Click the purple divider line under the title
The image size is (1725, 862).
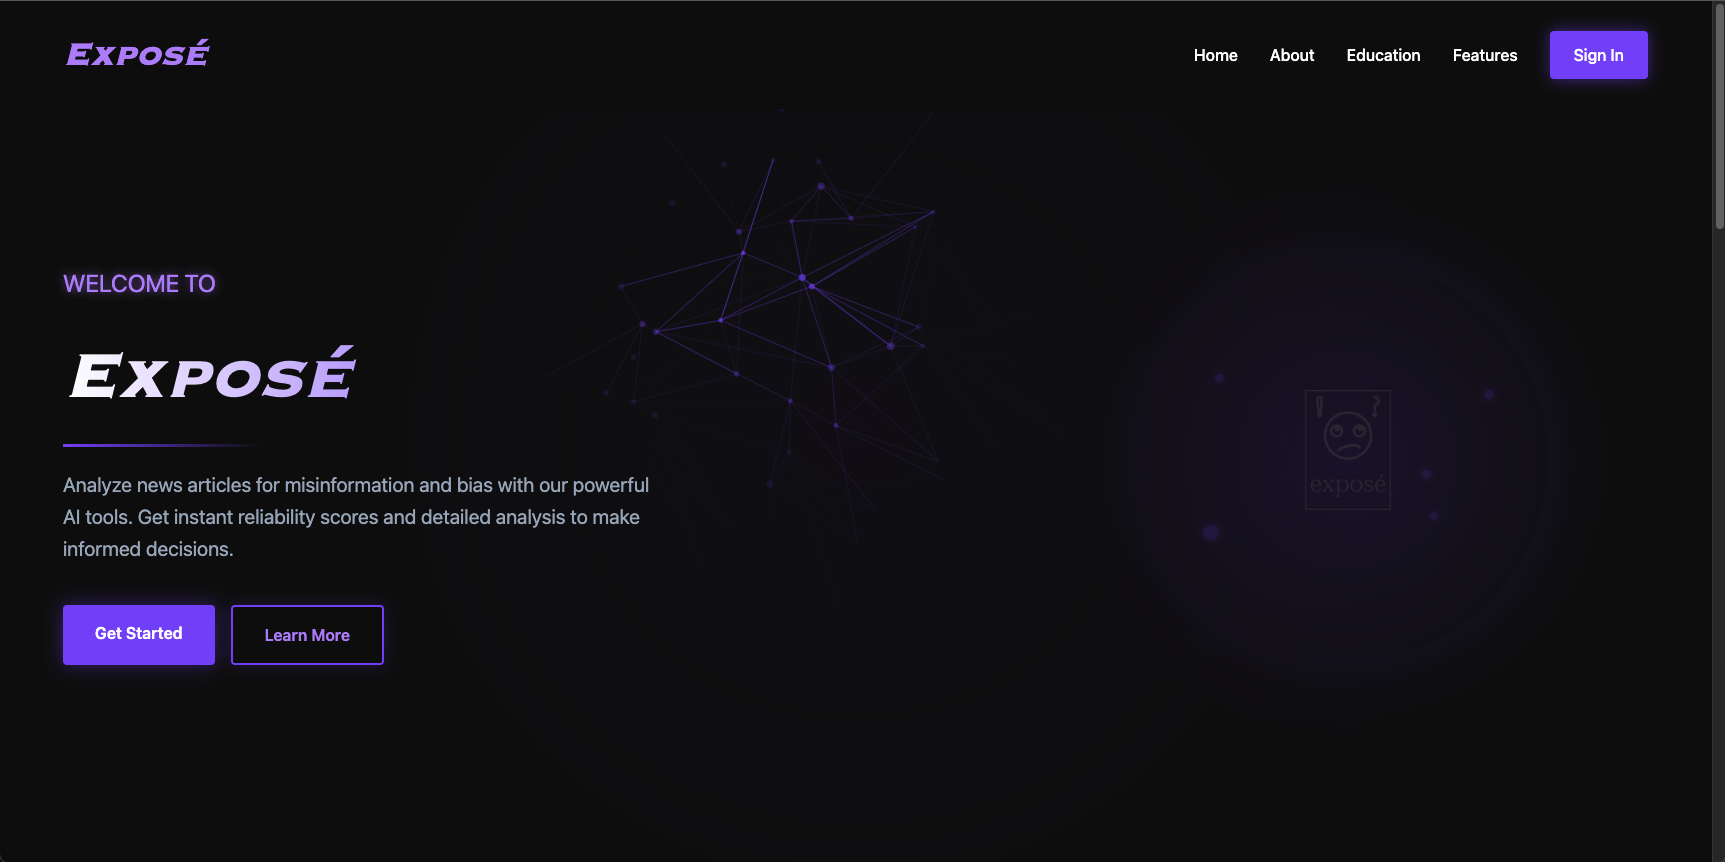[x=160, y=445]
